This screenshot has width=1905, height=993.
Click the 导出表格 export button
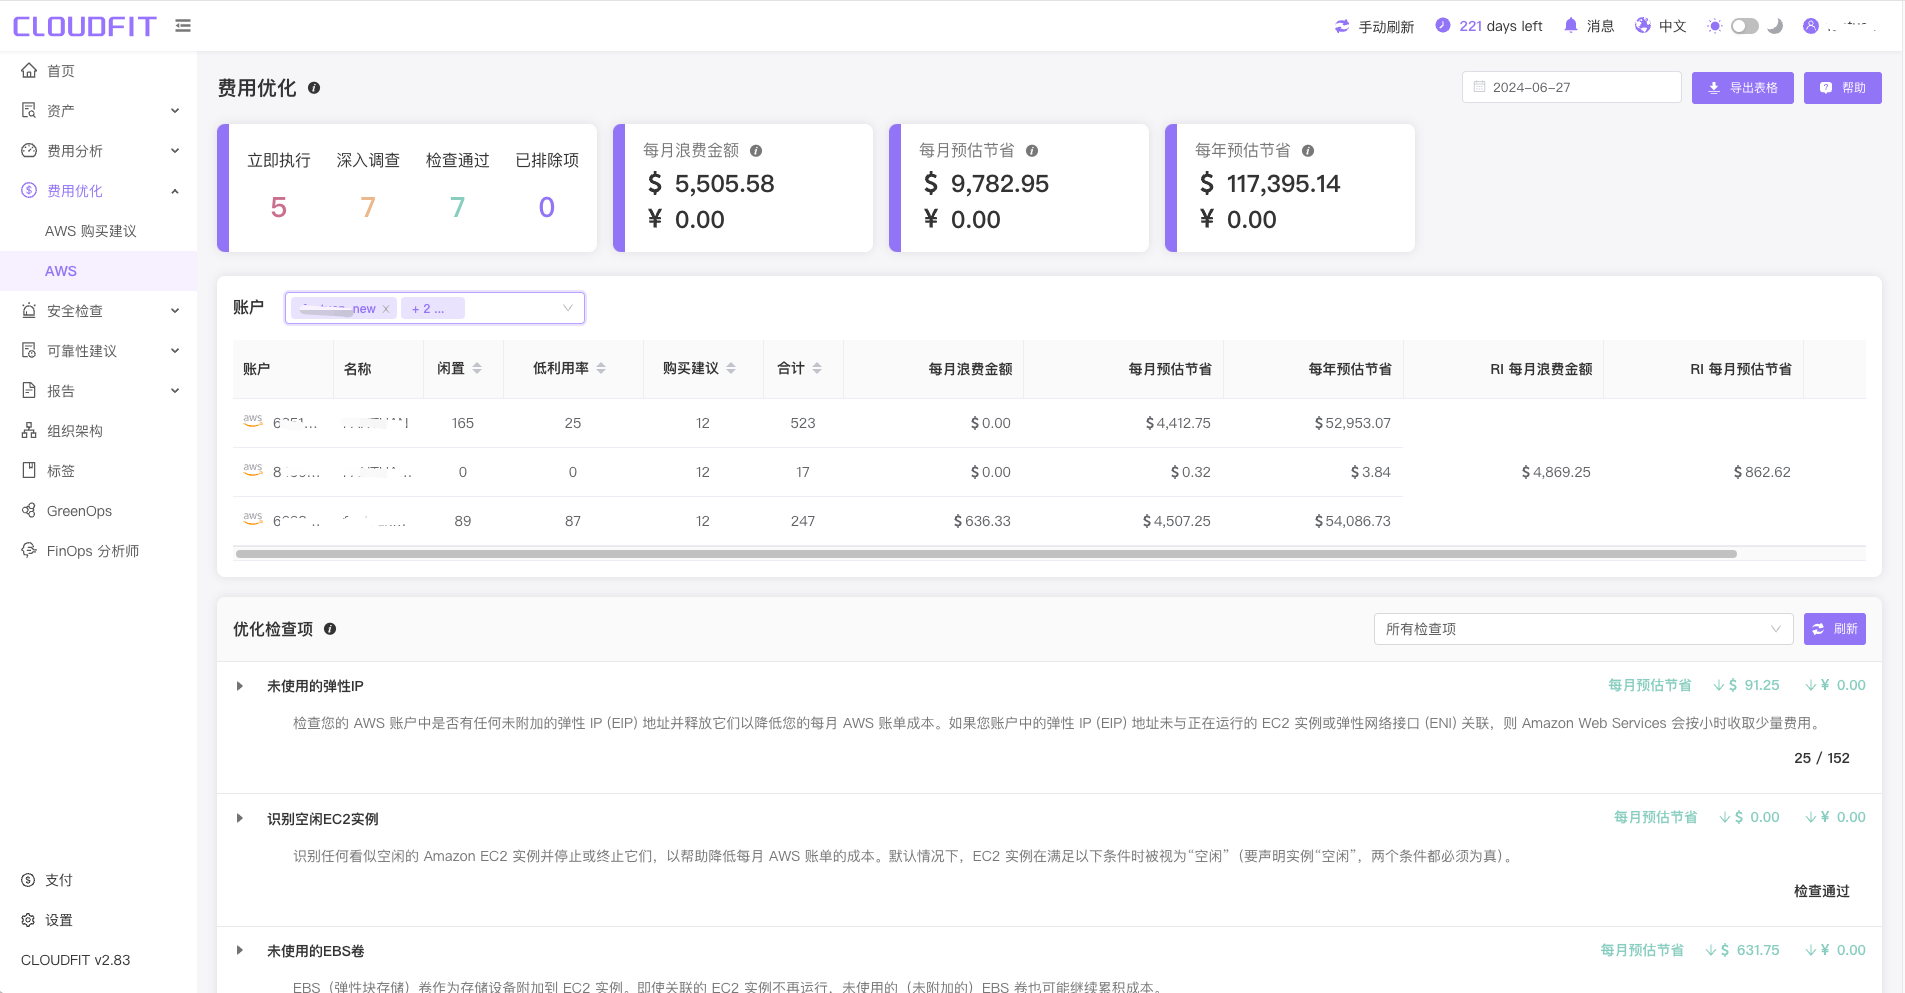click(x=1742, y=88)
